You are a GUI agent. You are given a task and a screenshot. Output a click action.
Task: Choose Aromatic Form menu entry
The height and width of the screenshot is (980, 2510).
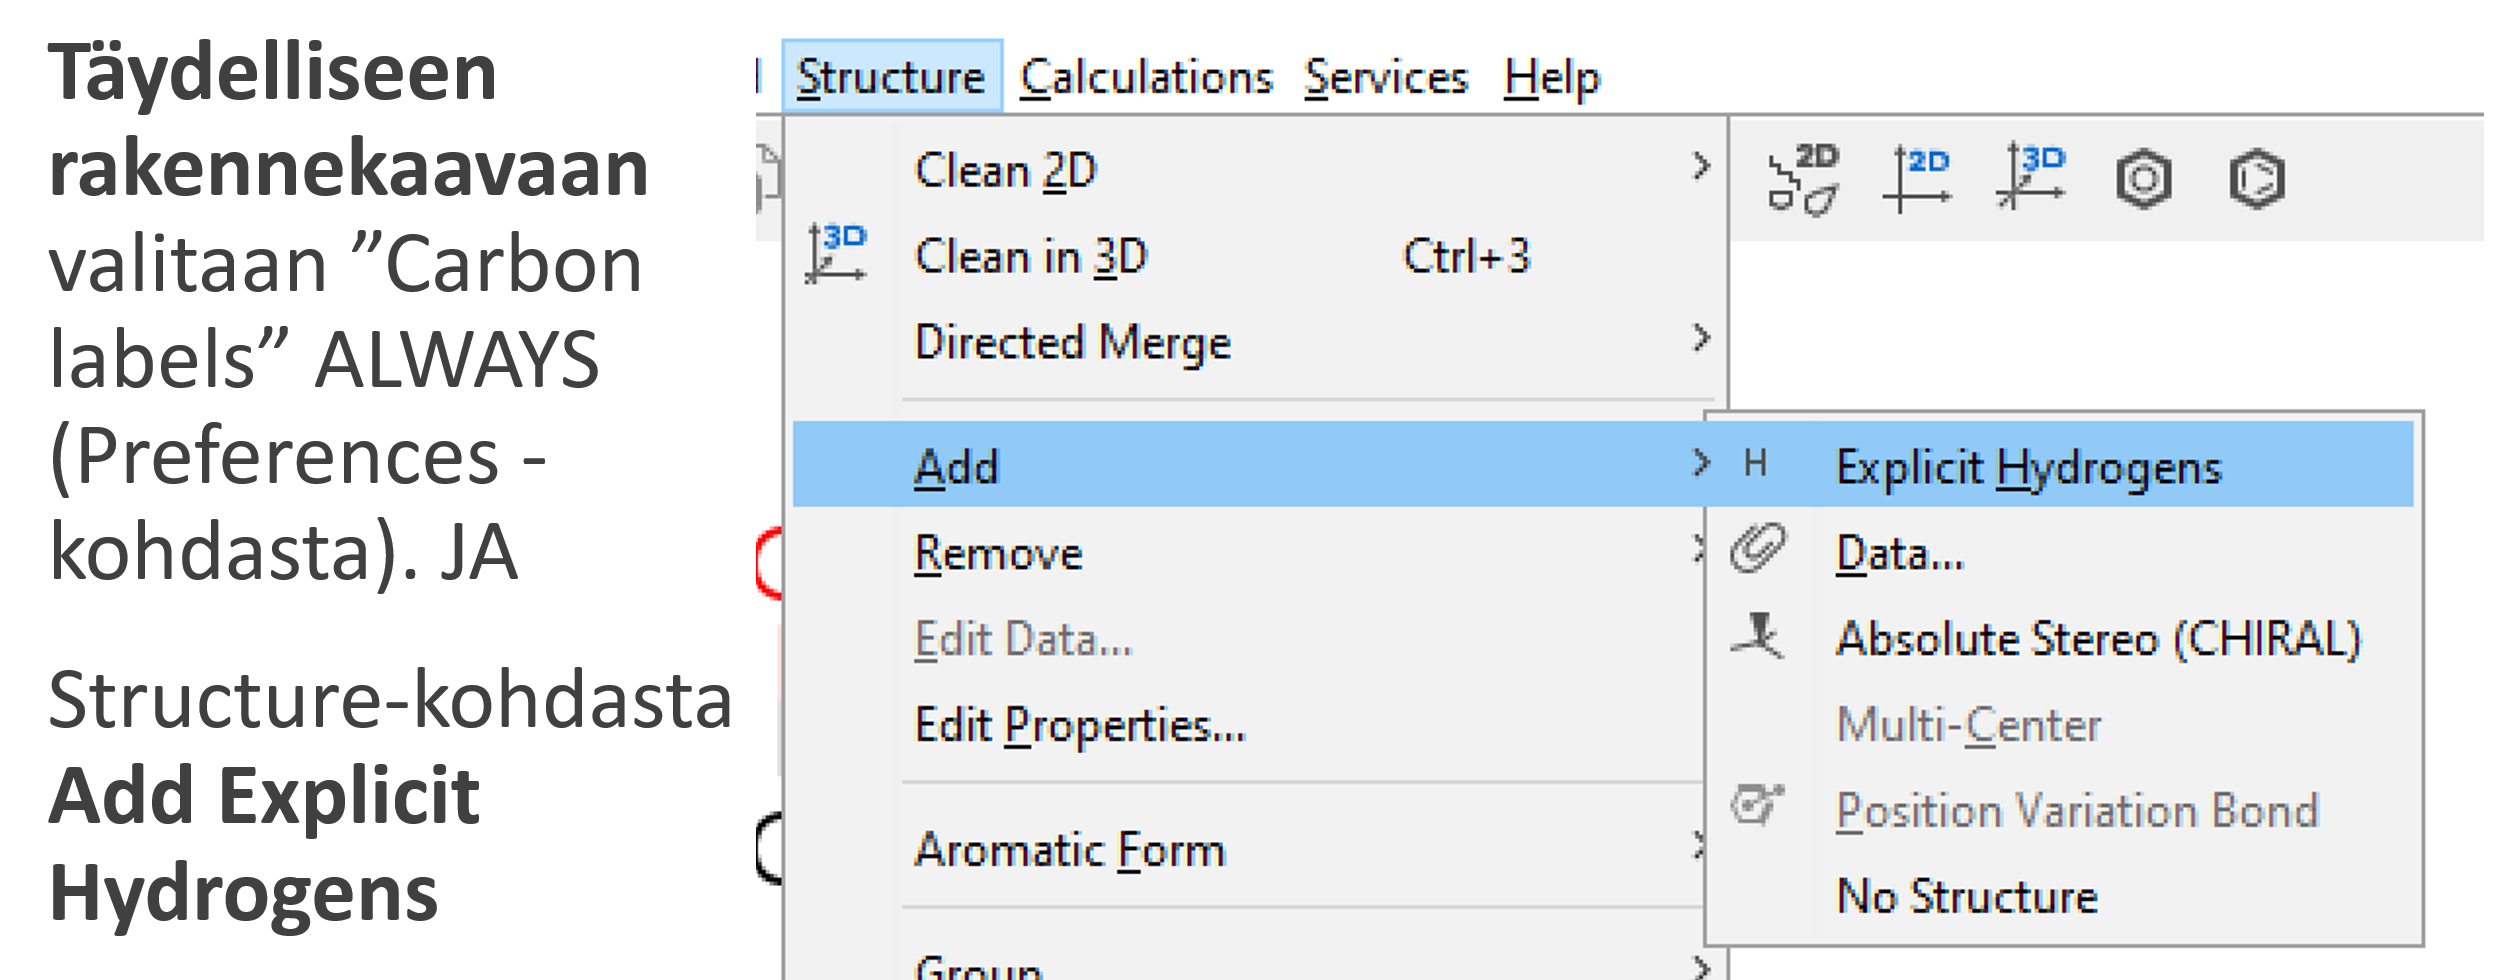[1070, 850]
